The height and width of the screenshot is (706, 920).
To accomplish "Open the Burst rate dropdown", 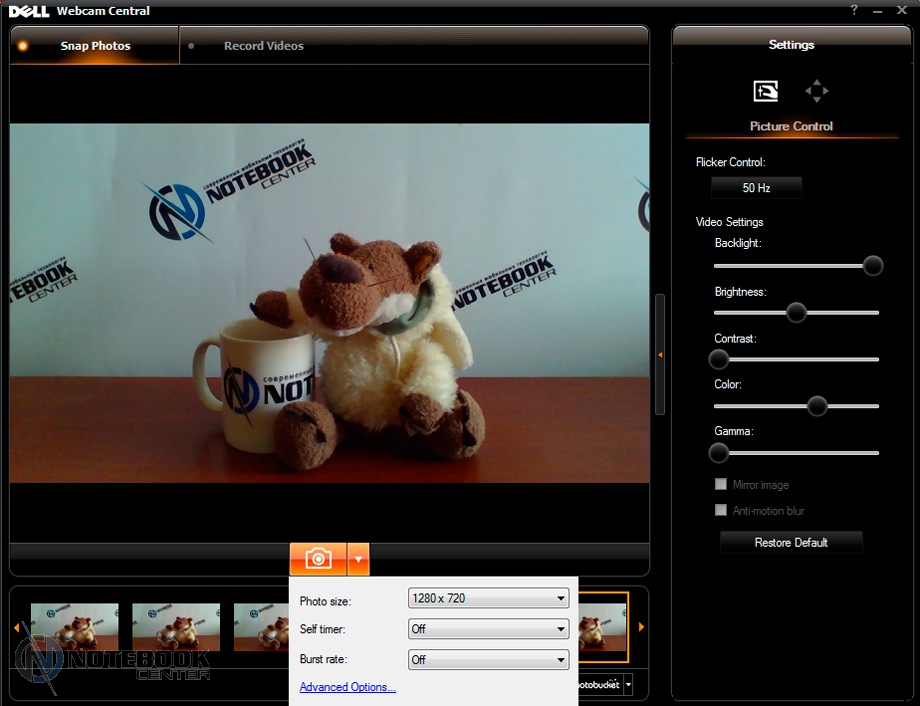I will (488, 660).
